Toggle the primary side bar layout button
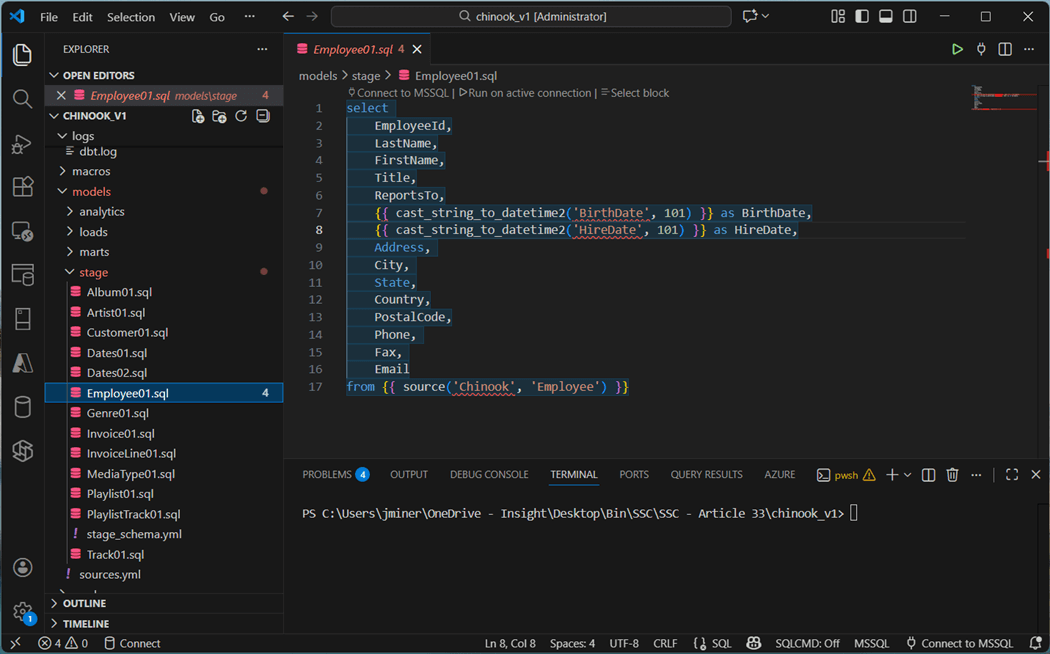Screen dimensions: 1050x654 coord(862,17)
